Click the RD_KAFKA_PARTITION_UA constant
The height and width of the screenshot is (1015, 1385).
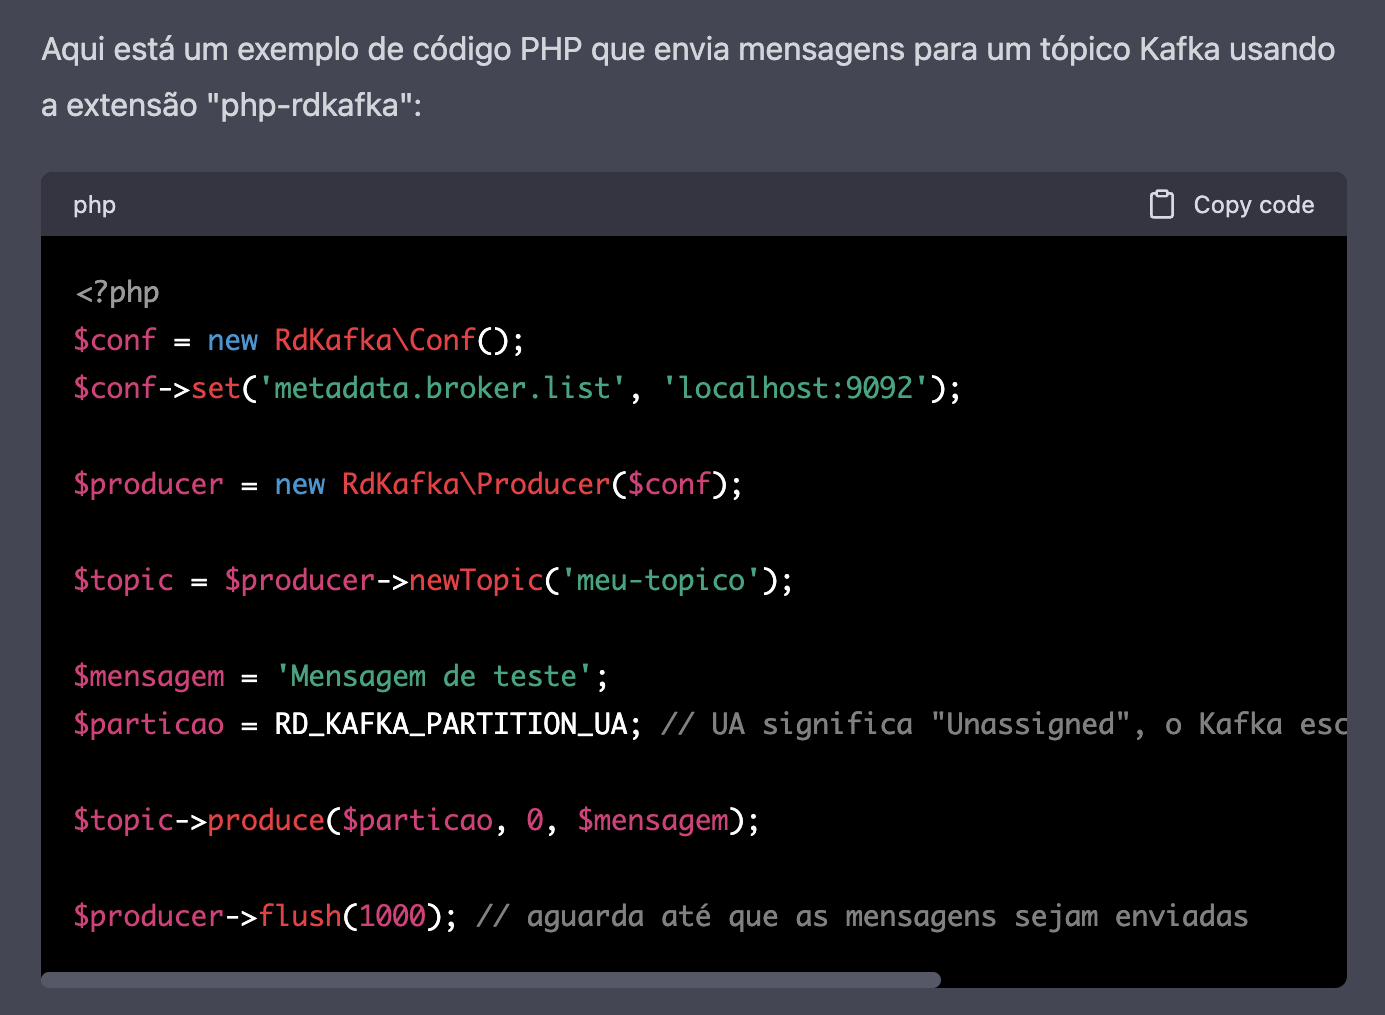[451, 724]
